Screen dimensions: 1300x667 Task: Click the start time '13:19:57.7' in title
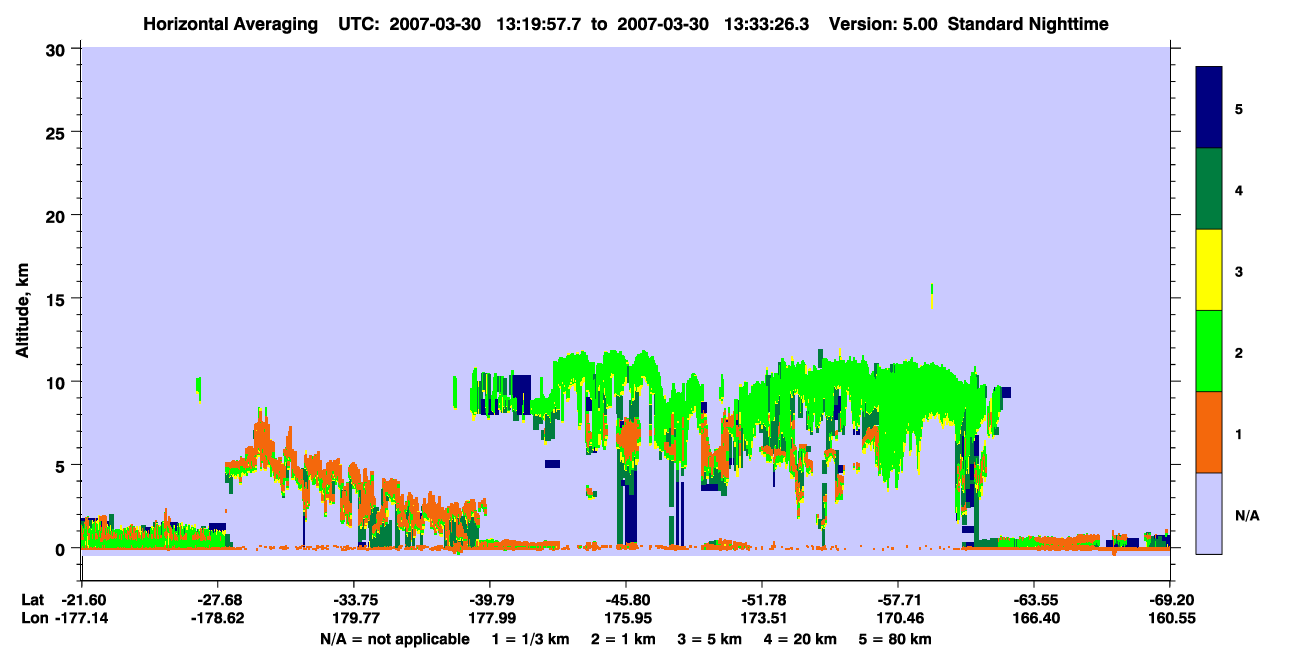point(541,23)
